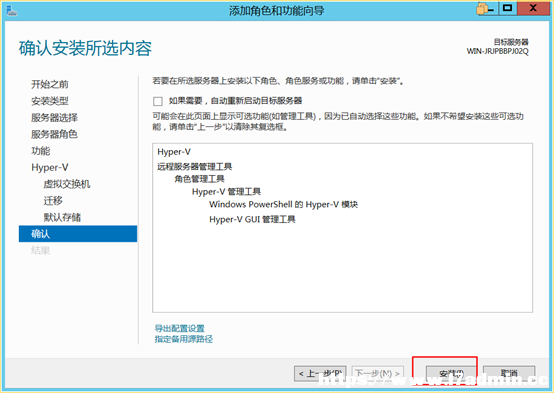Select the 迁移 step

tap(53, 201)
